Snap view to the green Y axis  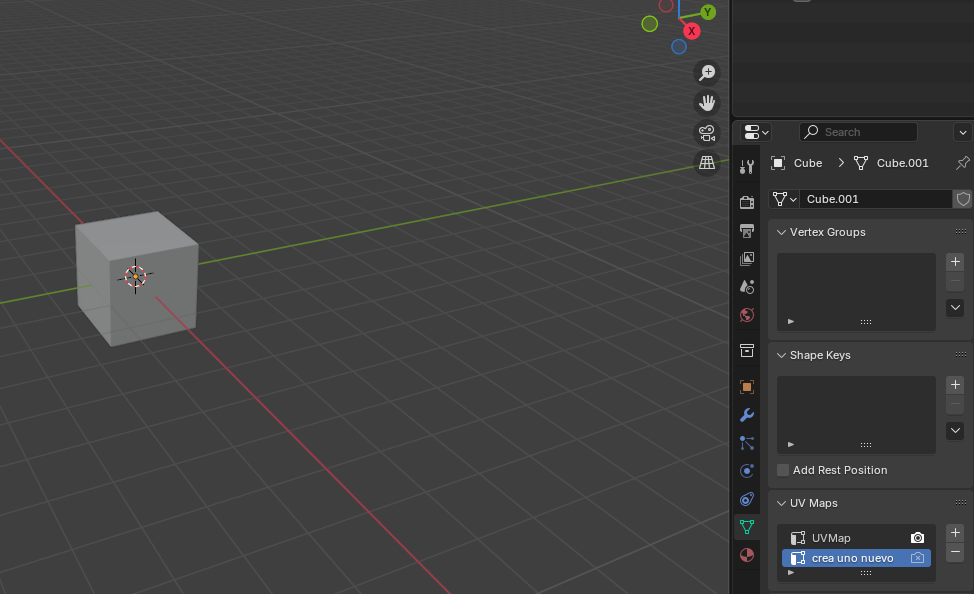708,12
